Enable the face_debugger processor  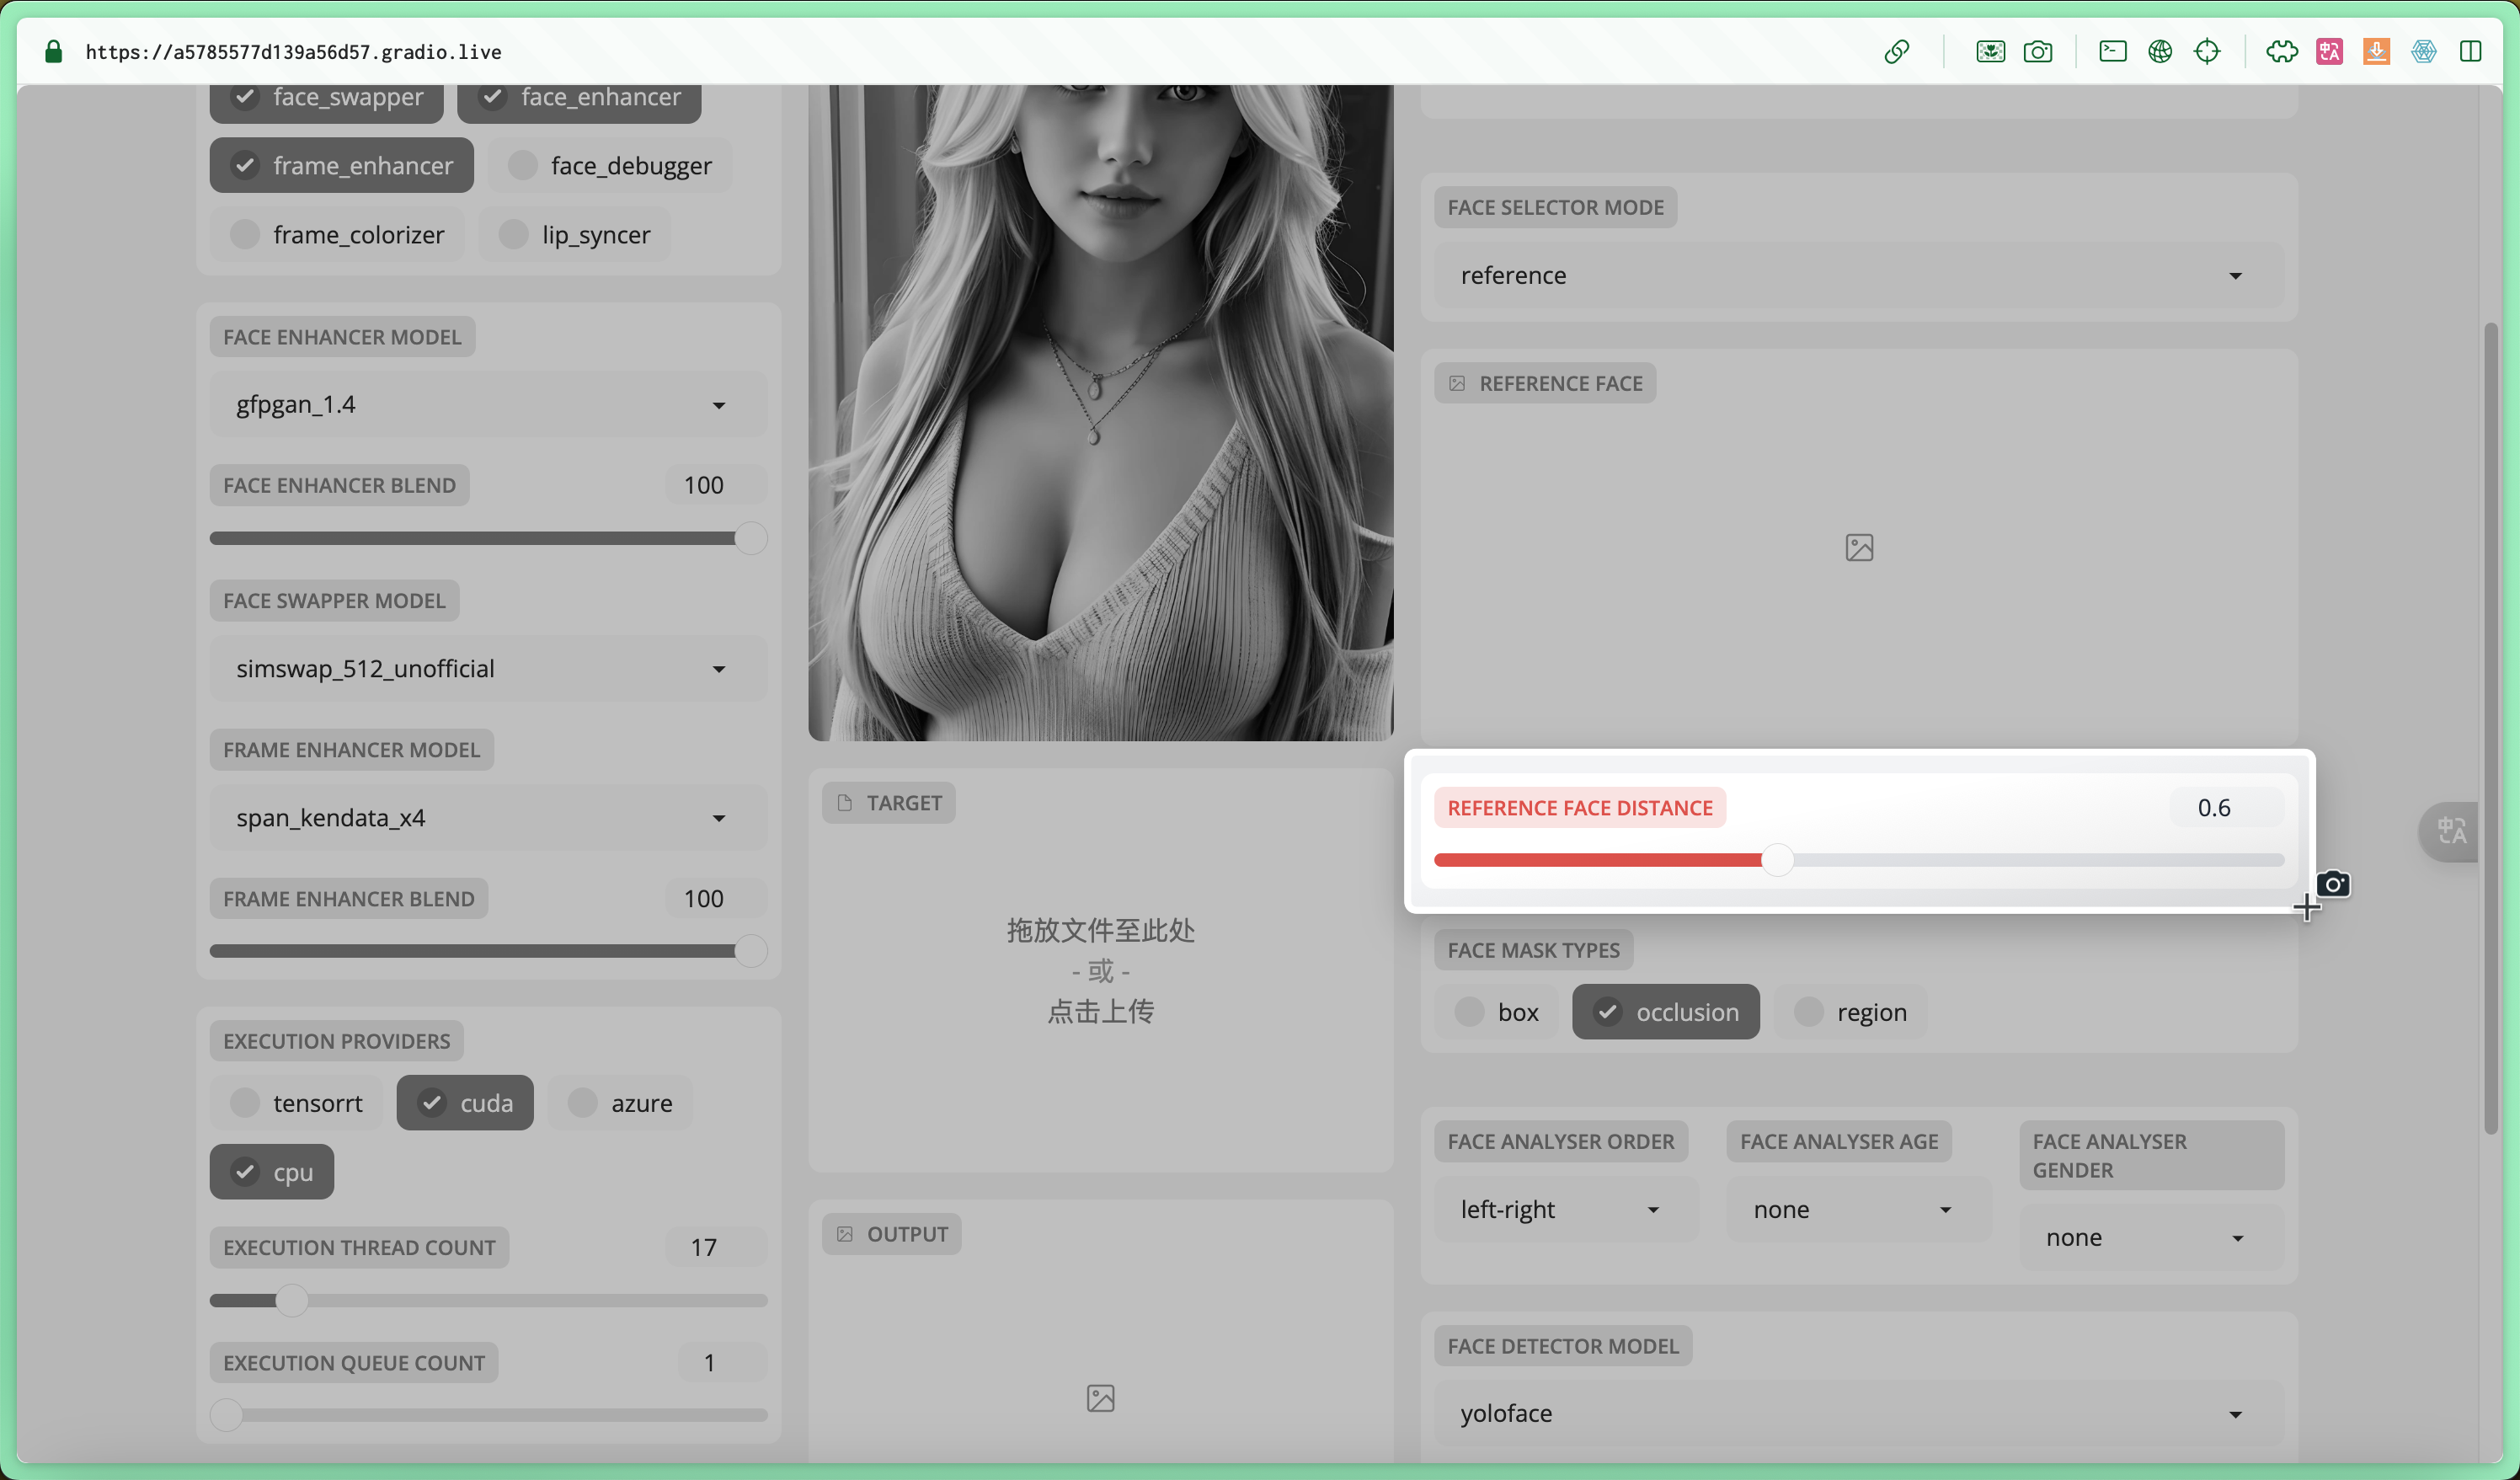610,165
